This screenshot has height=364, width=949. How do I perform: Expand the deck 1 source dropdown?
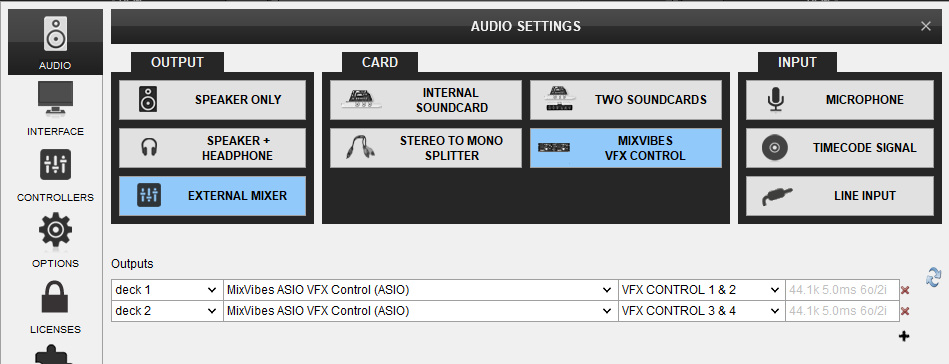pos(167,290)
